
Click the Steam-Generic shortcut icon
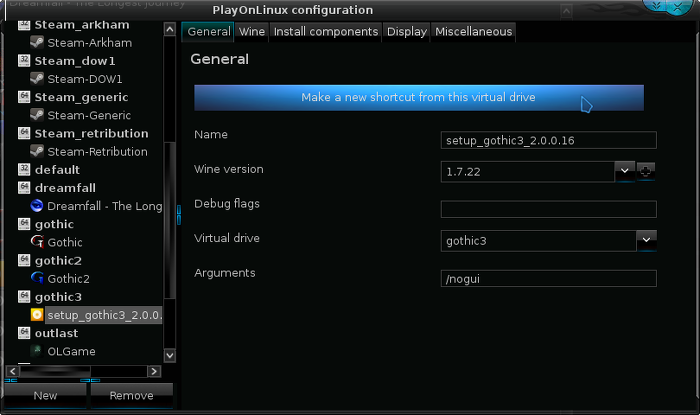(x=37, y=115)
